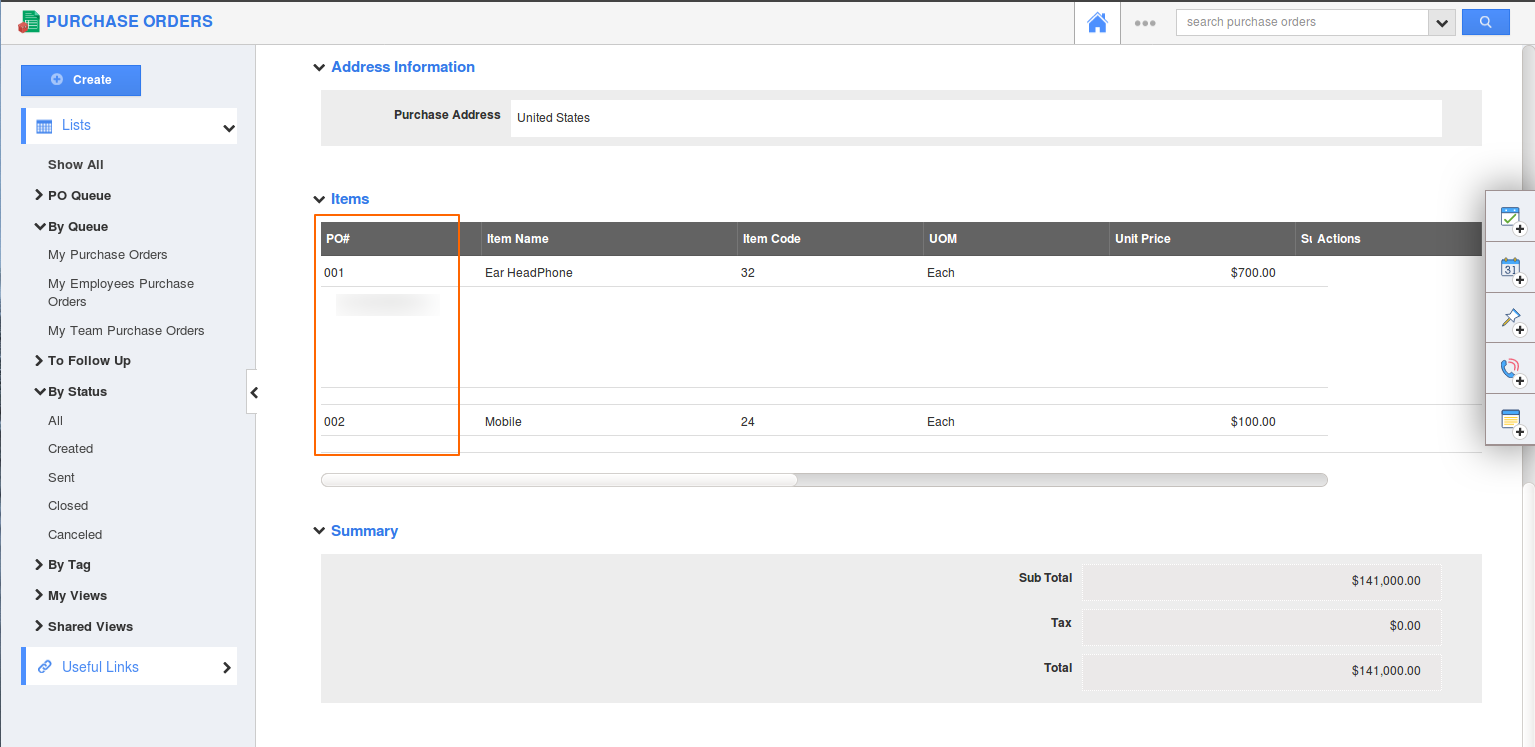Collapse the Items section
This screenshot has width=1535, height=747.
[319, 200]
